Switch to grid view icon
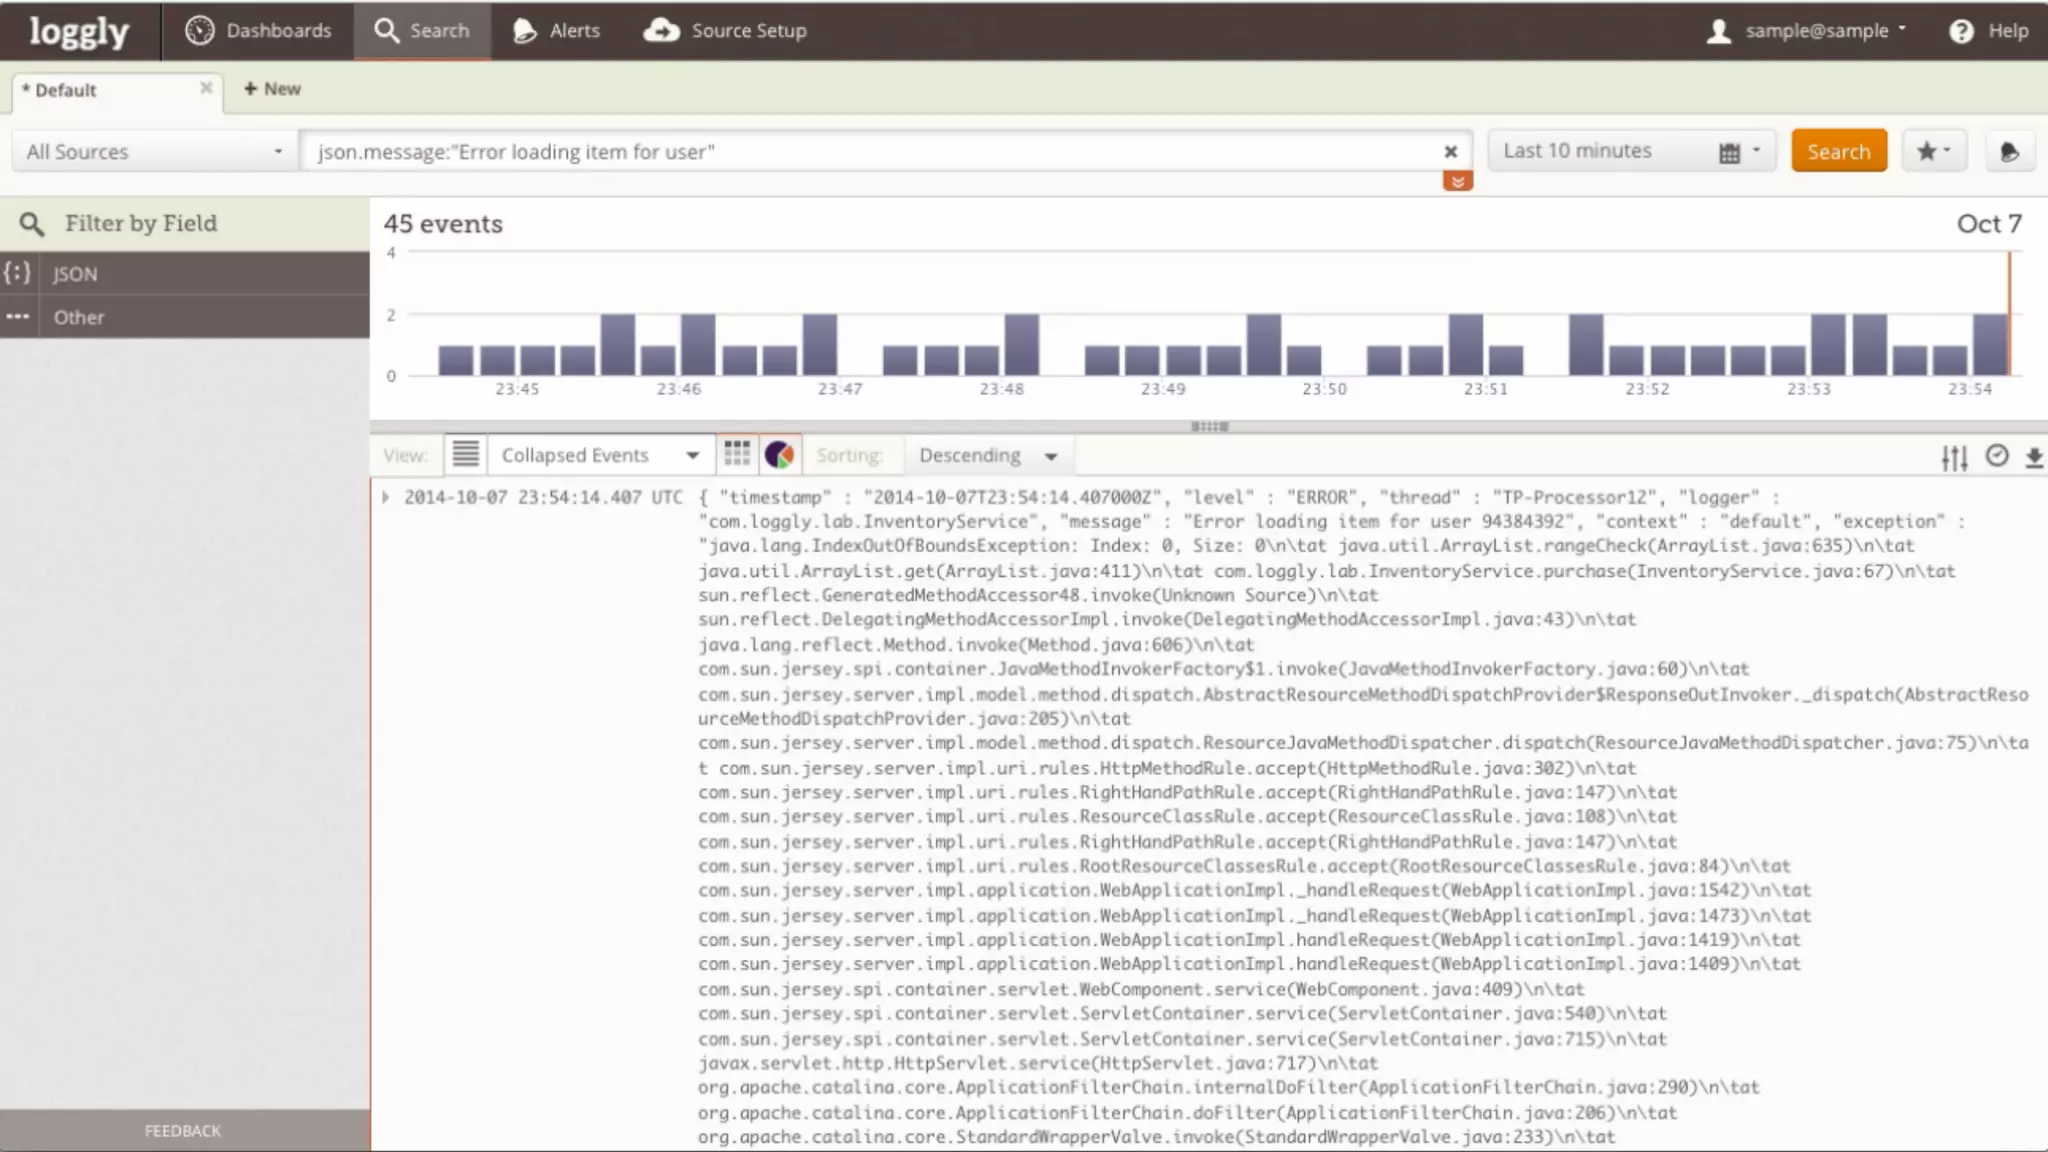Screen dimensions: 2048x1152 [x=737, y=455]
